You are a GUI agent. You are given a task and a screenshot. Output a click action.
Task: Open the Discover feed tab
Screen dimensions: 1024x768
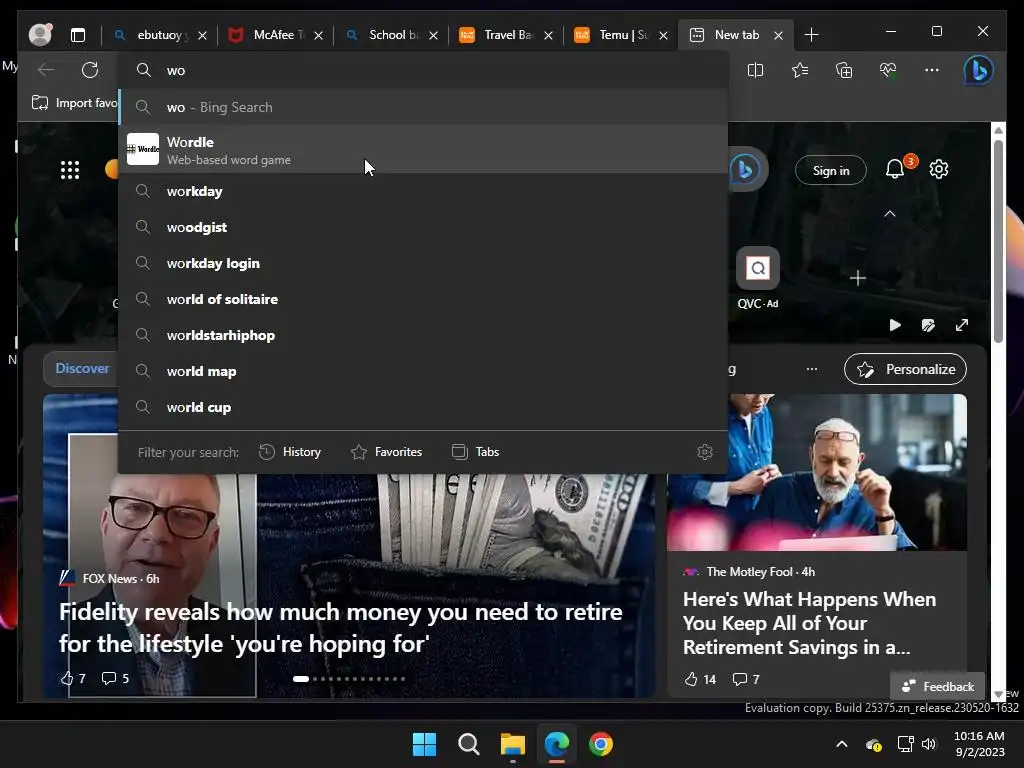(x=82, y=368)
